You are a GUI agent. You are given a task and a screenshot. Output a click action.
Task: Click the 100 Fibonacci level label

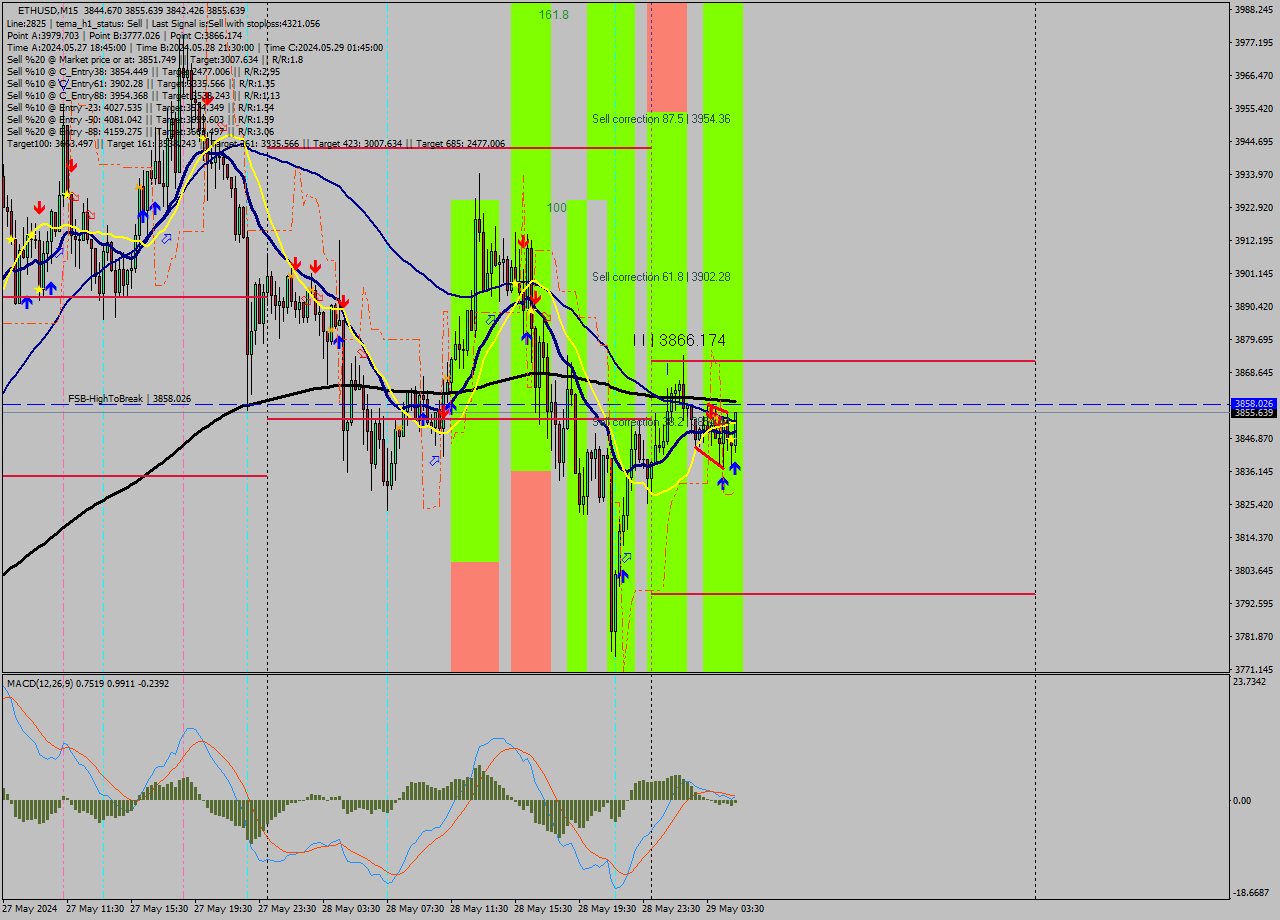pyautogui.click(x=557, y=208)
